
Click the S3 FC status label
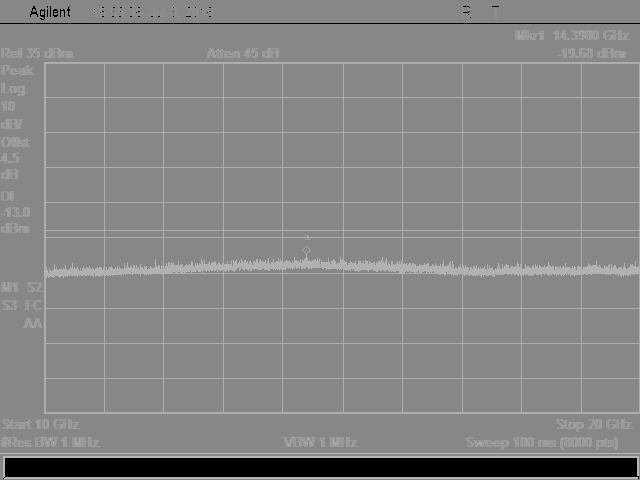22,305
